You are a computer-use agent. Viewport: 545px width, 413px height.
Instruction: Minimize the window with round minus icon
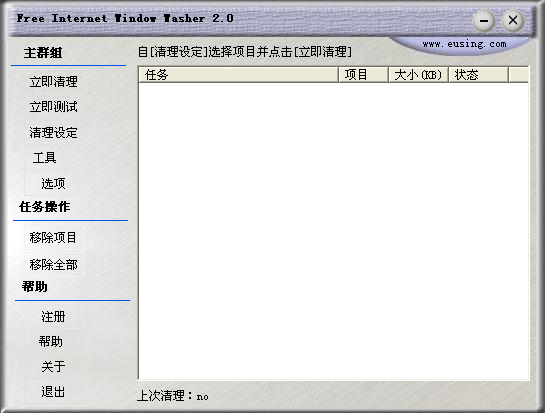click(484, 21)
